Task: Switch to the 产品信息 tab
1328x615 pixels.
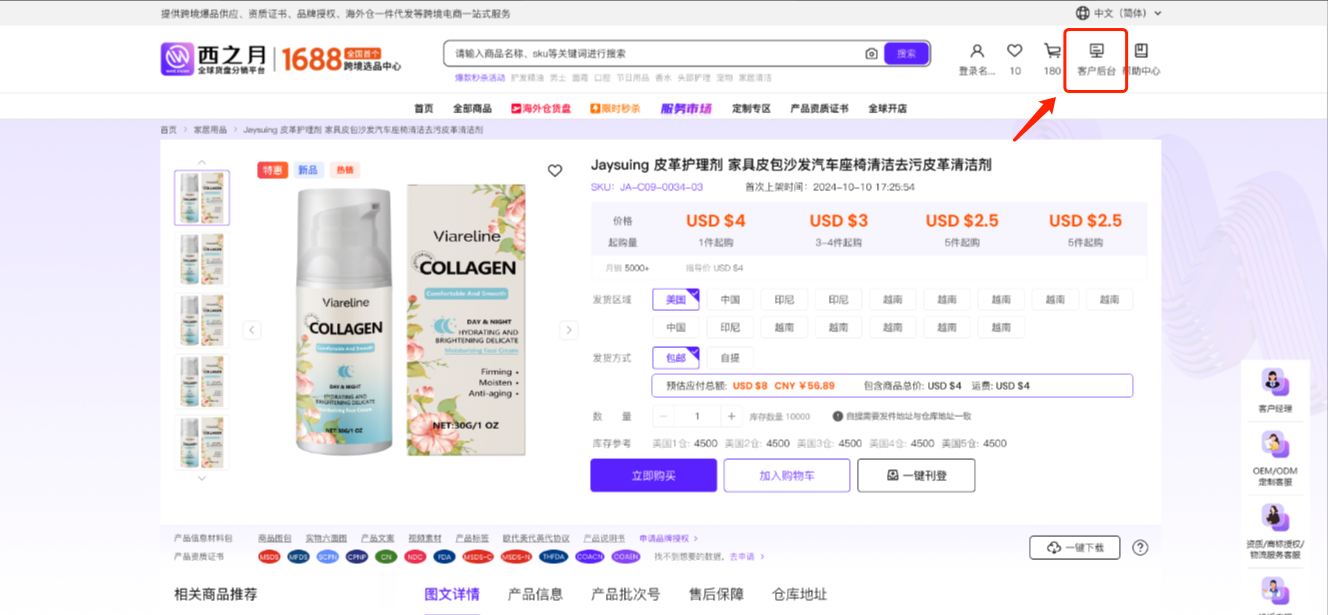Action: 535,594
